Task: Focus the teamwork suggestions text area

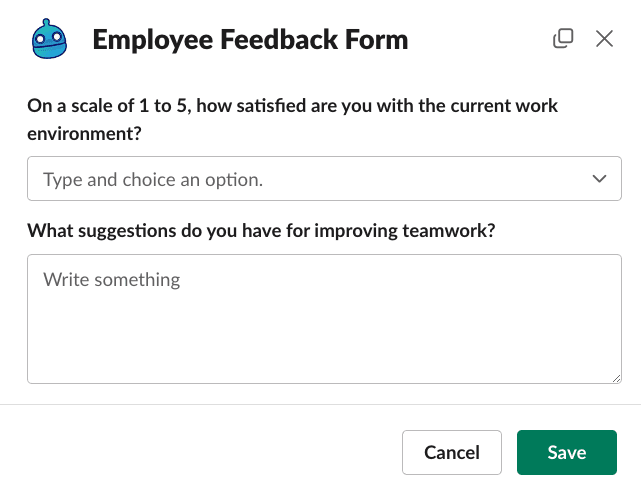Action: coord(324,318)
